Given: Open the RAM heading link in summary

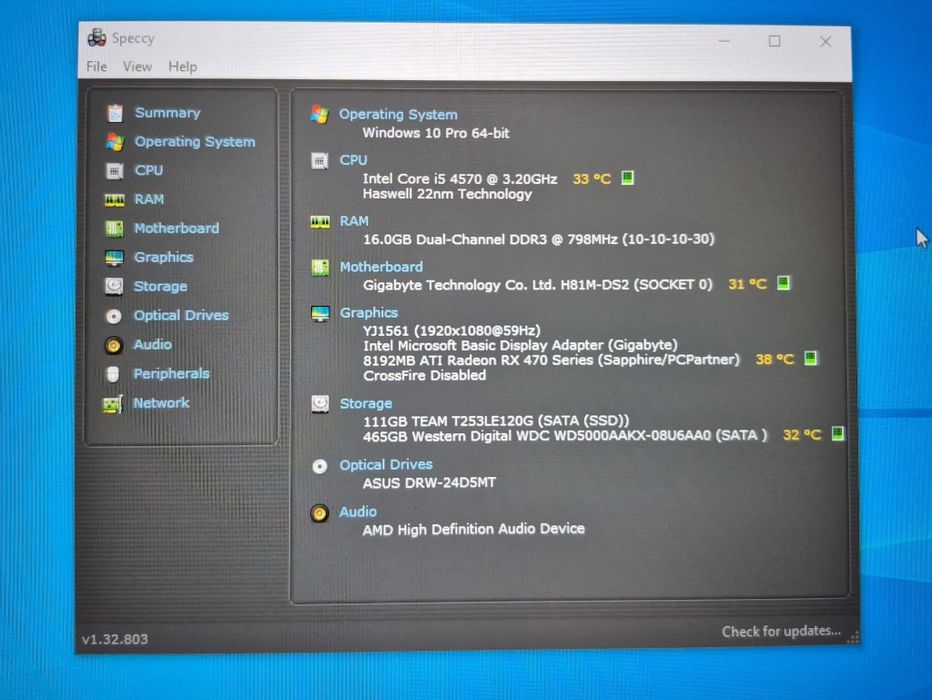Looking at the screenshot, I should 354,220.
